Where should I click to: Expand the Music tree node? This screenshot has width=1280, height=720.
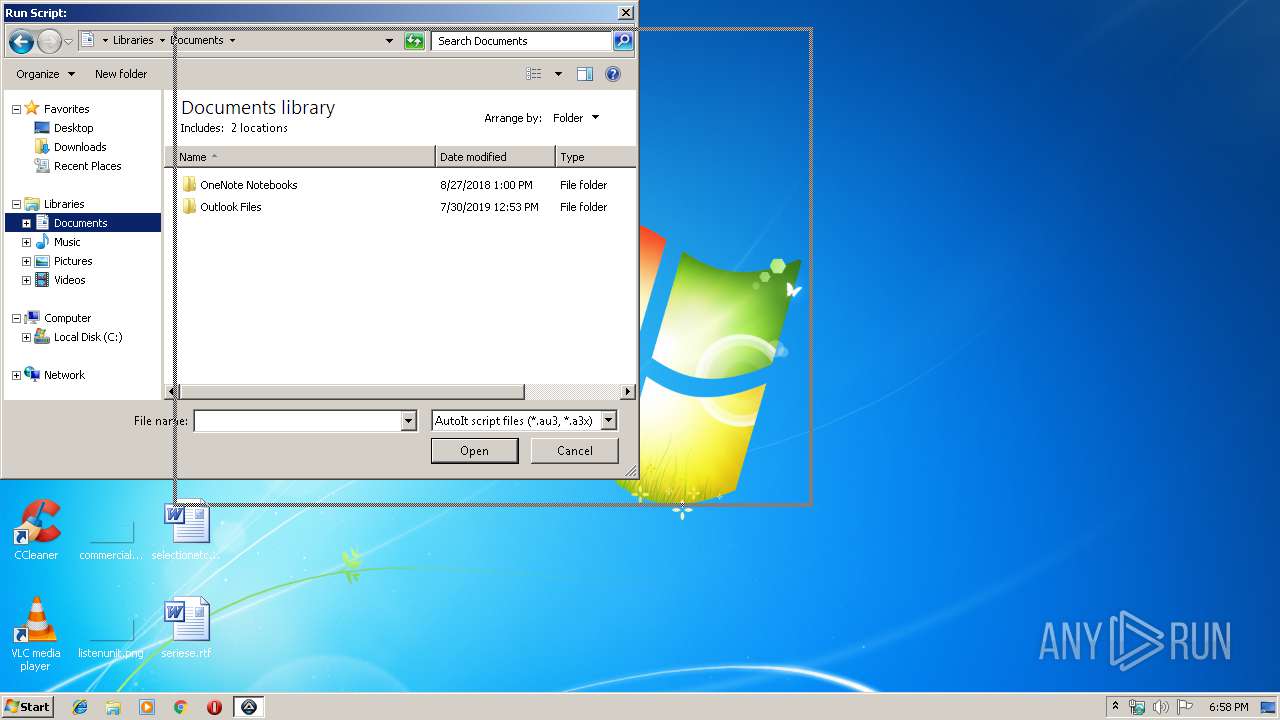pyautogui.click(x=26, y=242)
